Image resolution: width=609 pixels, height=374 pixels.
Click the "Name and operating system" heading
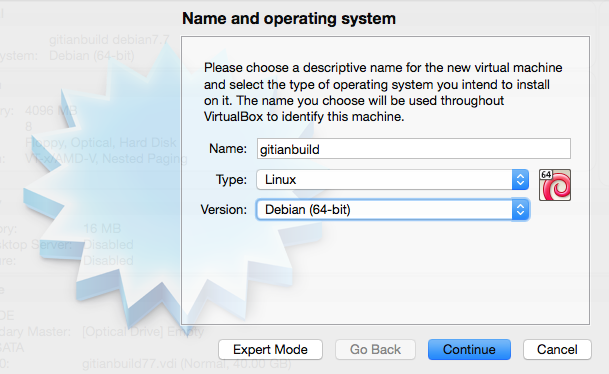click(289, 19)
